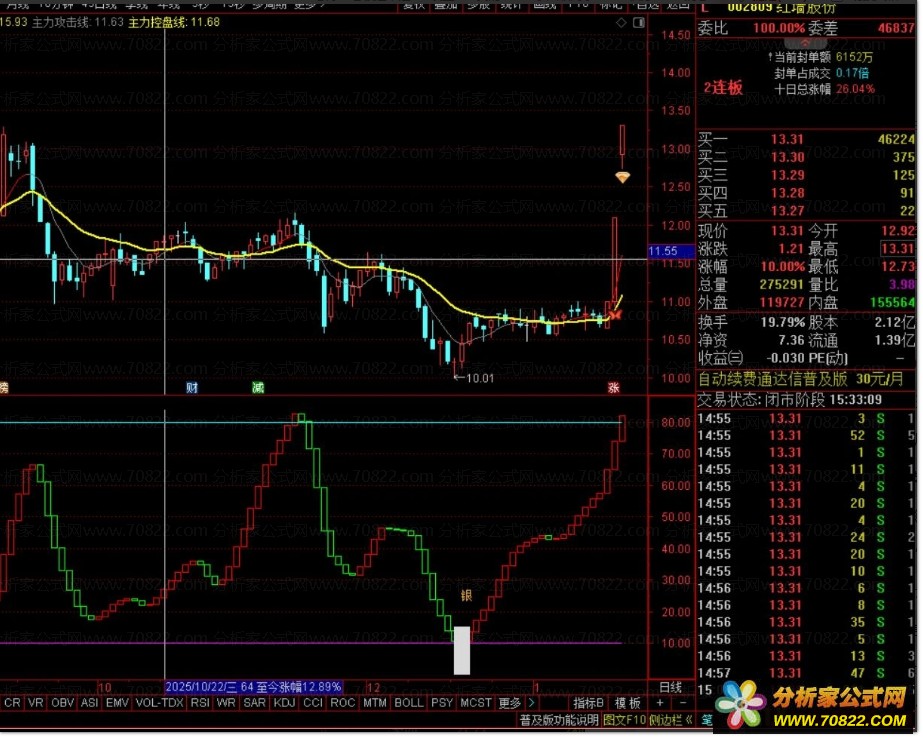Select the OBV indicator tab
The width and height of the screenshot is (923, 737).
62,703
